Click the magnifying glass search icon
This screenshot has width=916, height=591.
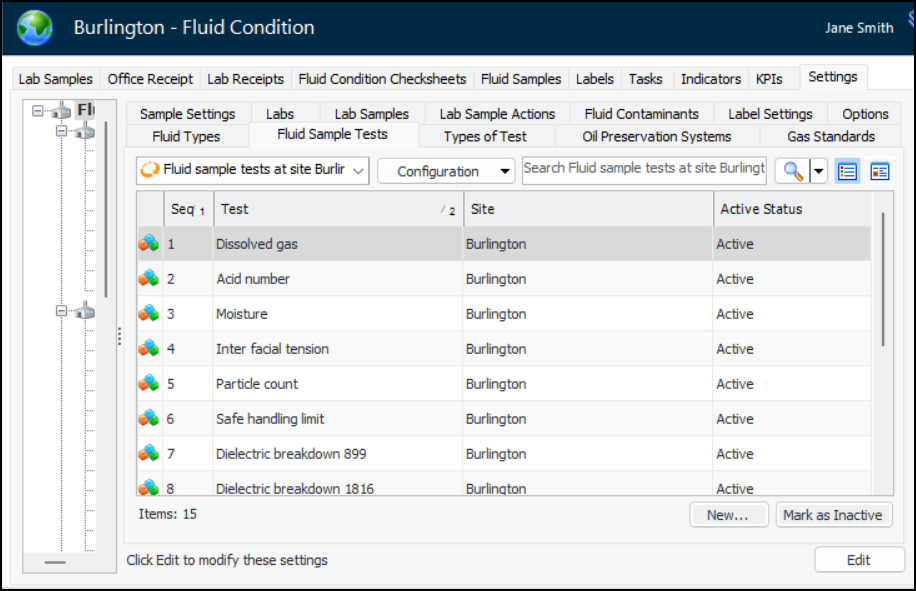pyautogui.click(x=793, y=171)
